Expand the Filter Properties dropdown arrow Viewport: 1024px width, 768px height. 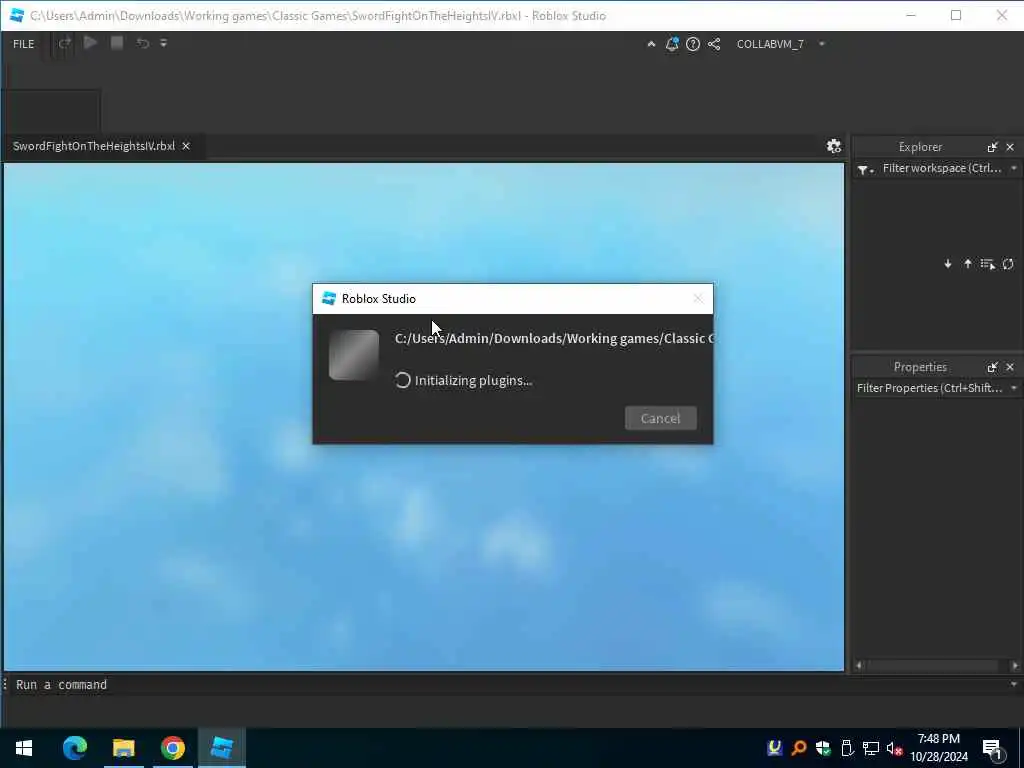pos(1014,388)
